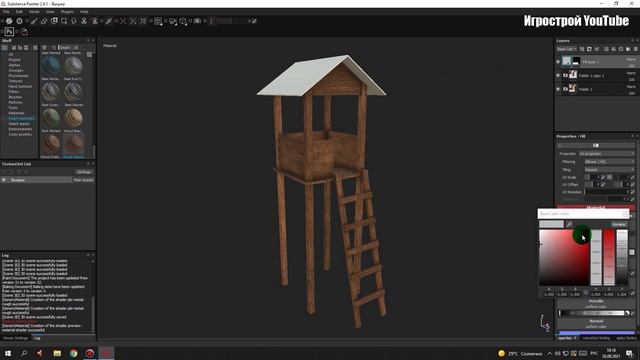Click the Settings button in TextureSet List
This screenshot has width=640, height=360.
coord(84,172)
